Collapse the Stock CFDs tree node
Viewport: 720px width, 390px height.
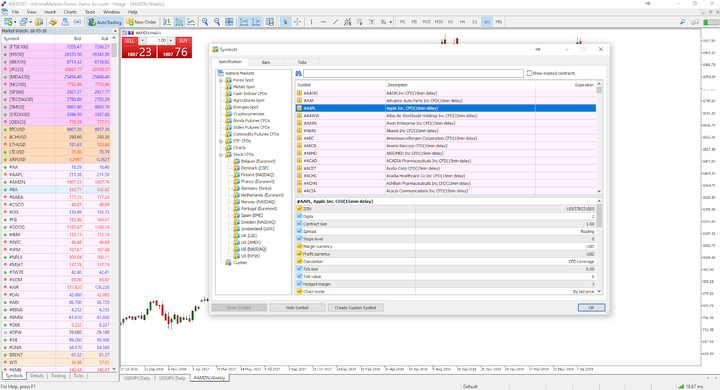pos(221,154)
